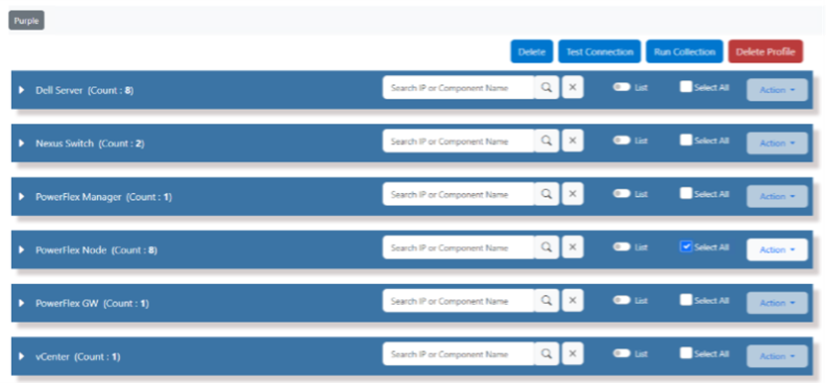Select the Purple profile tag

(x=26, y=21)
